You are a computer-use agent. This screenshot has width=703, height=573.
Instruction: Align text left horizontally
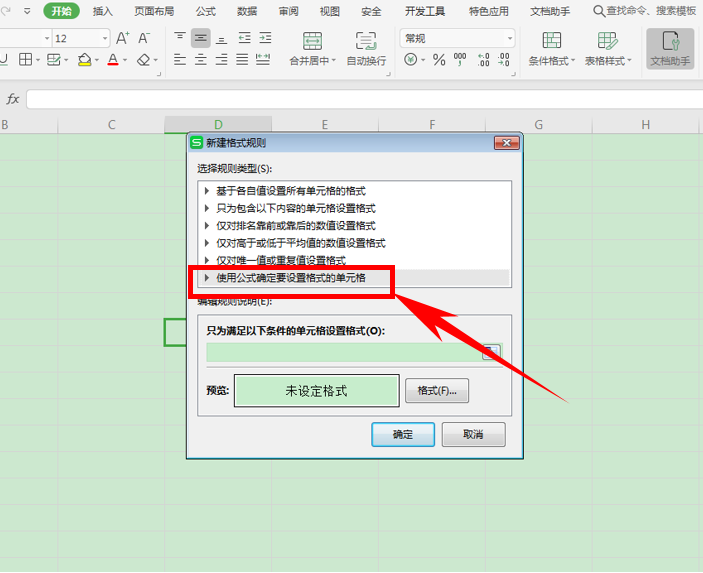point(180,60)
